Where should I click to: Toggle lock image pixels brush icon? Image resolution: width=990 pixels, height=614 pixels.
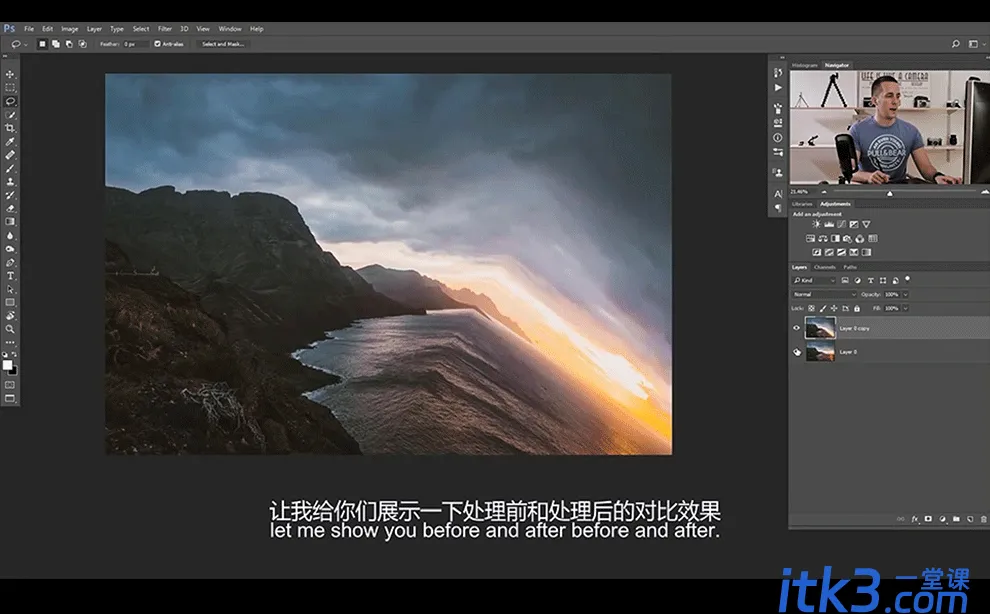[823, 308]
